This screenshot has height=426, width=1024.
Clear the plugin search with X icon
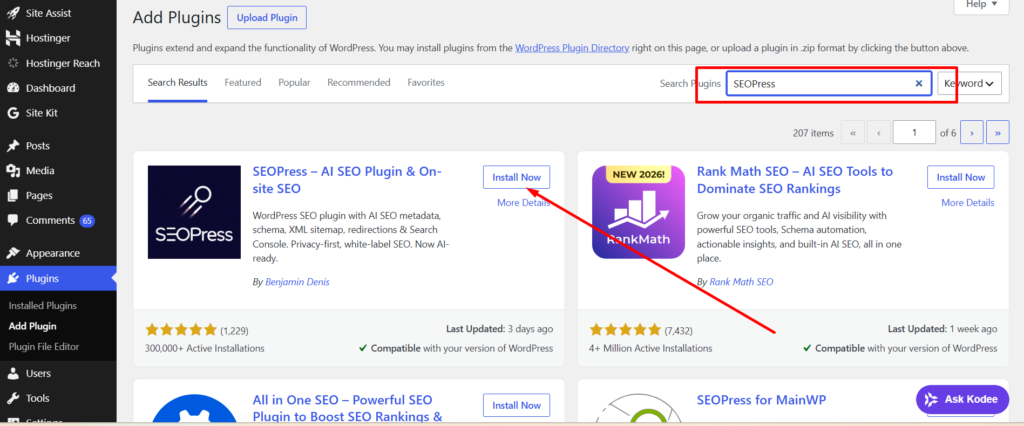pos(919,84)
